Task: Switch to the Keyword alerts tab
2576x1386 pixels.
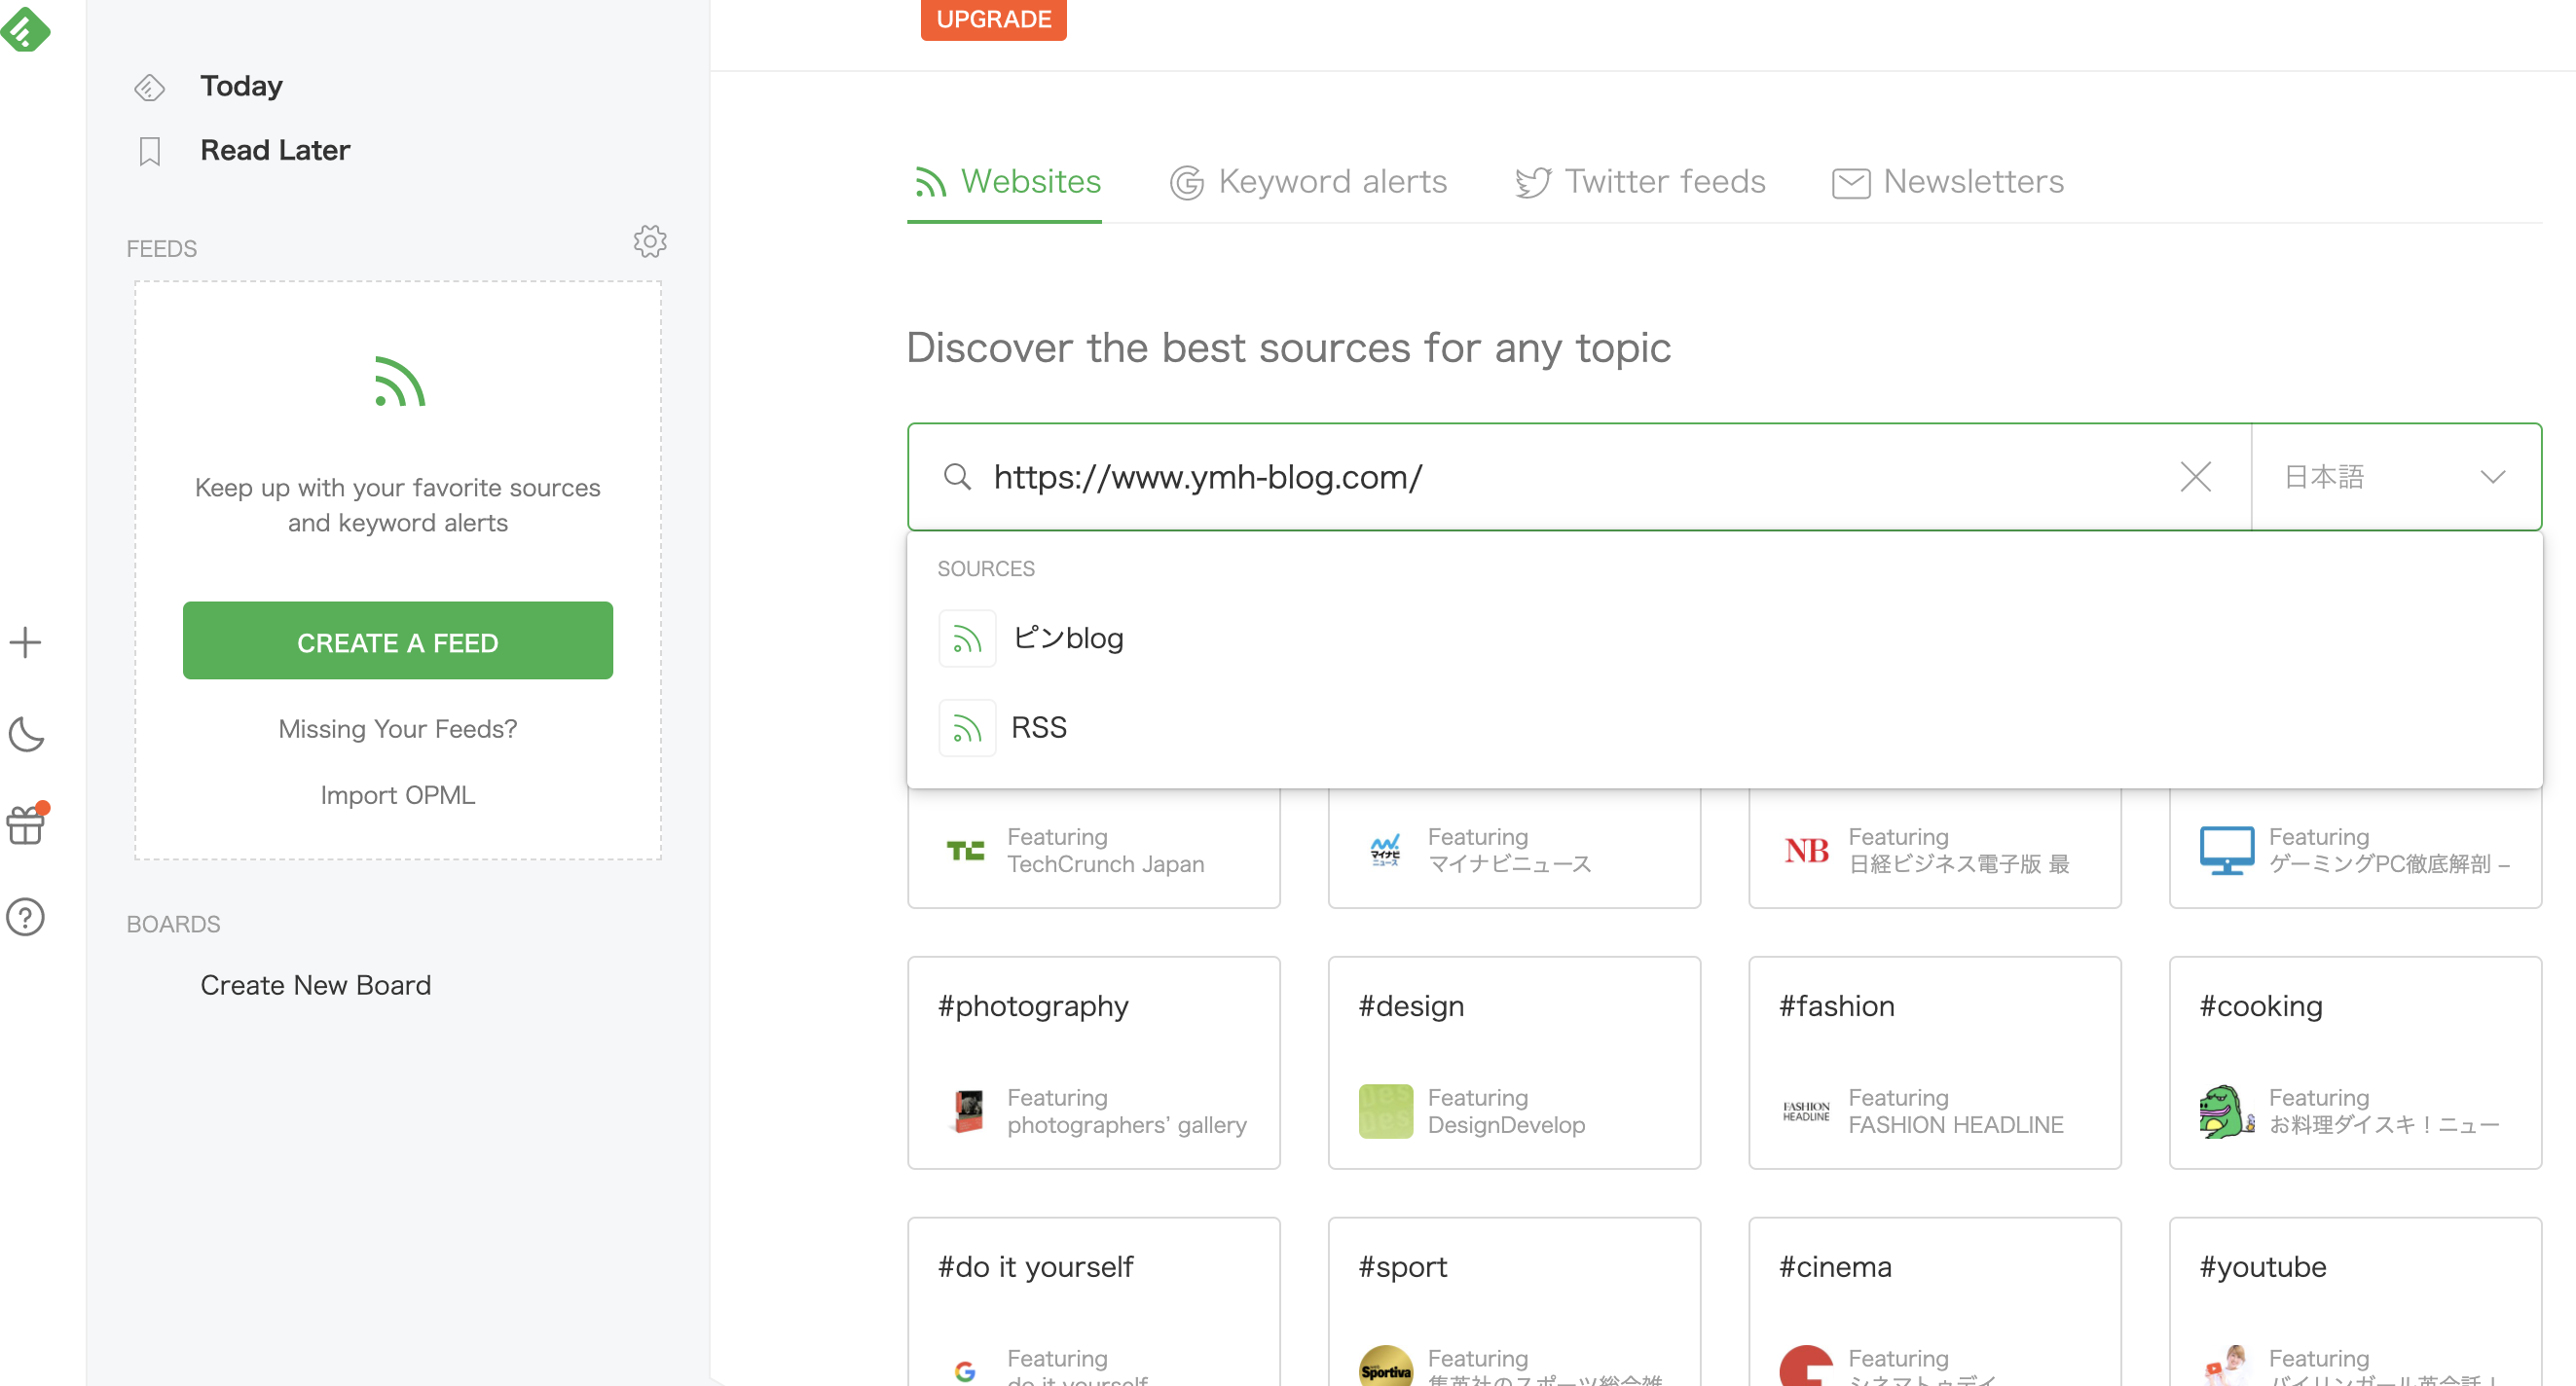Action: coord(1308,182)
